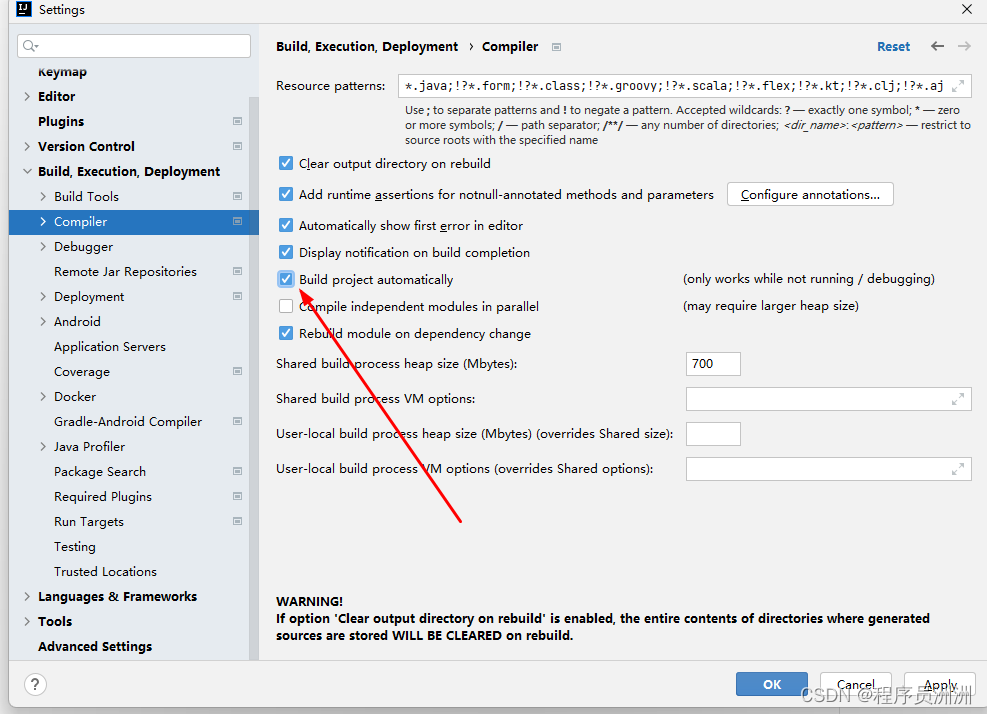Expand the Resource patterns field icon
Image resolution: width=987 pixels, height=714 pixels.
tap(958, 86)
